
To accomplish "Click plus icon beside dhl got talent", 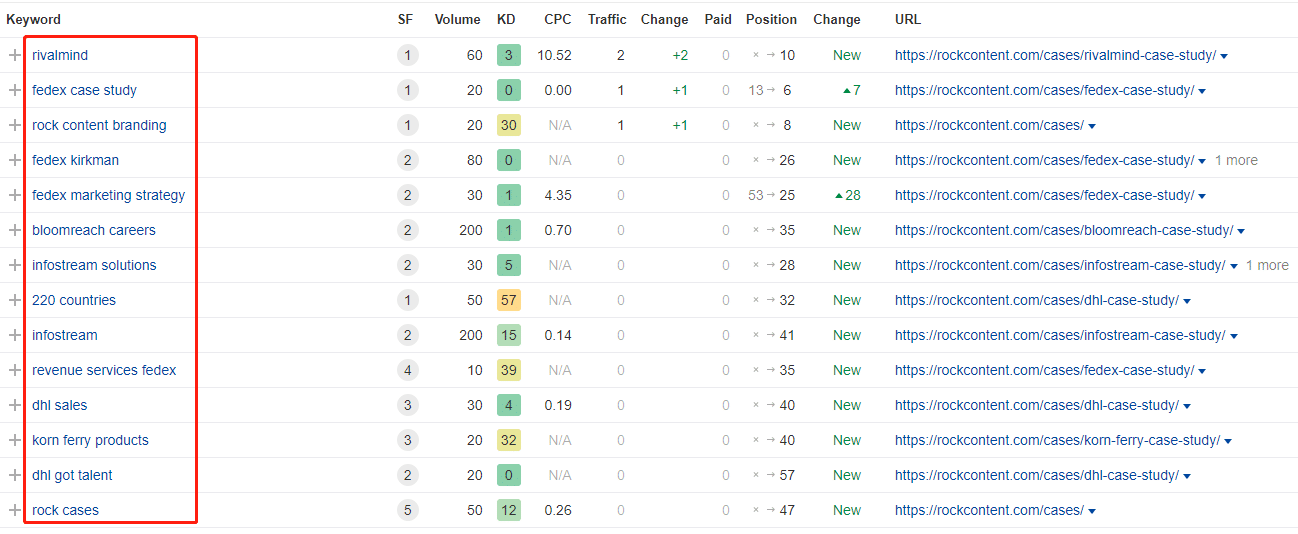I will (x=14, y=476).
